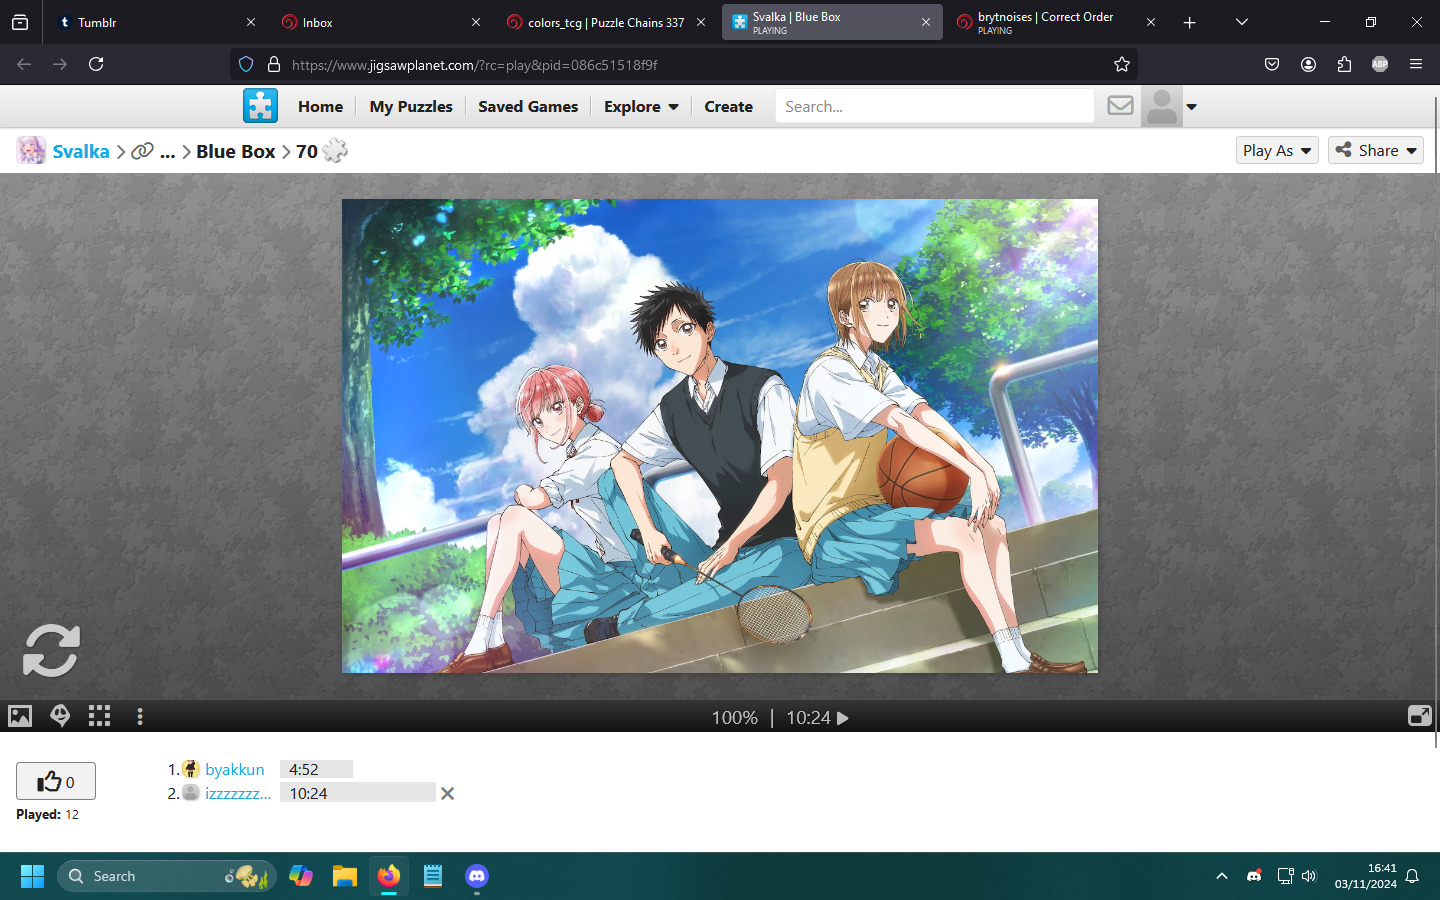Open My Puzzles page
This screenshot has width=1440, height=900.
click(x=411, y=106)
